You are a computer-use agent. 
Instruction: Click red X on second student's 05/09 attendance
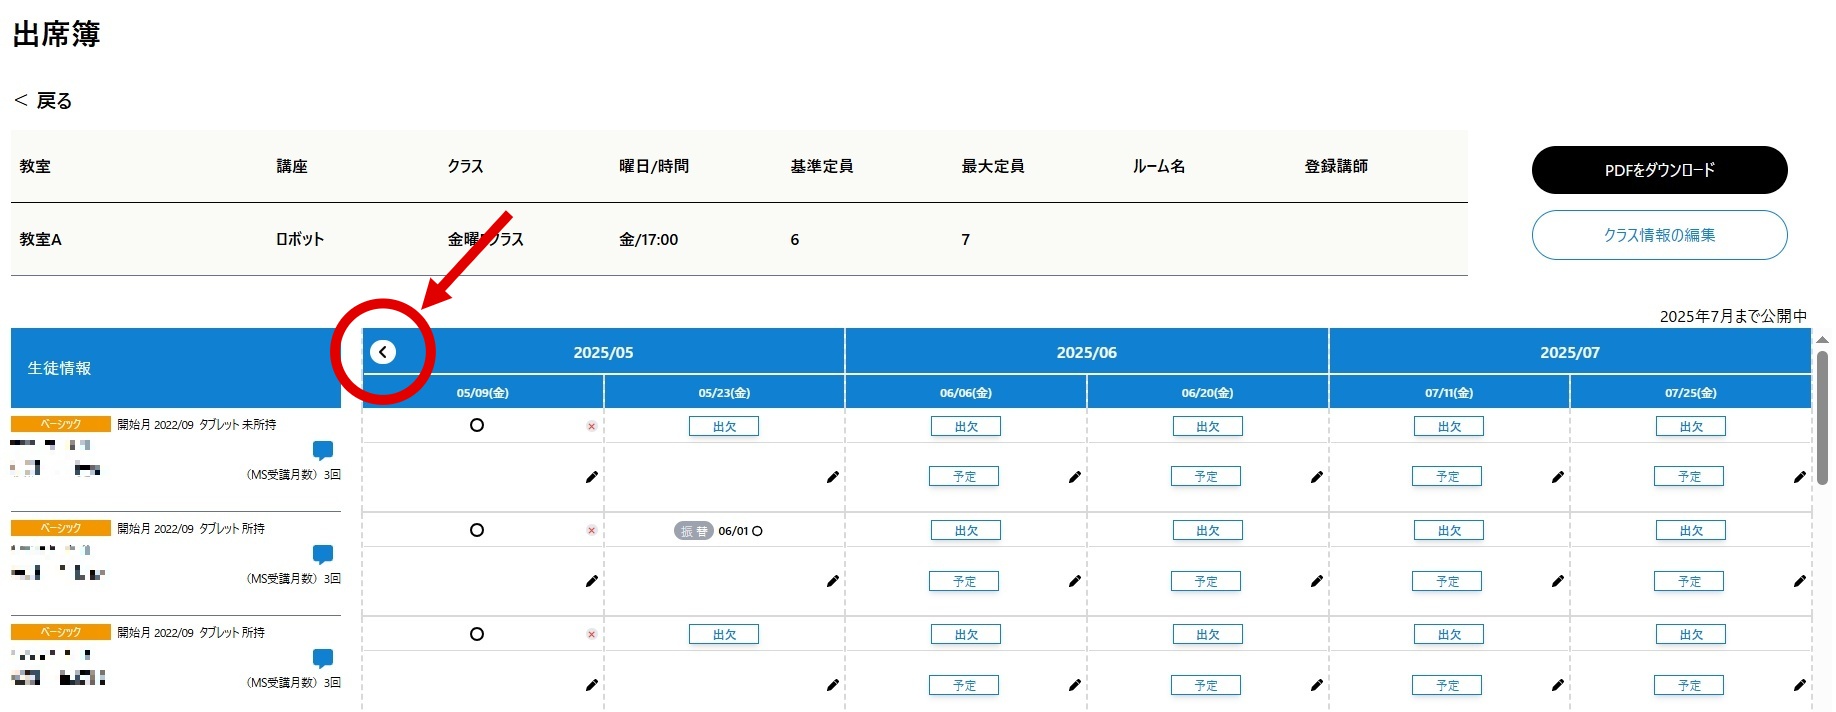tap(591, 531)
